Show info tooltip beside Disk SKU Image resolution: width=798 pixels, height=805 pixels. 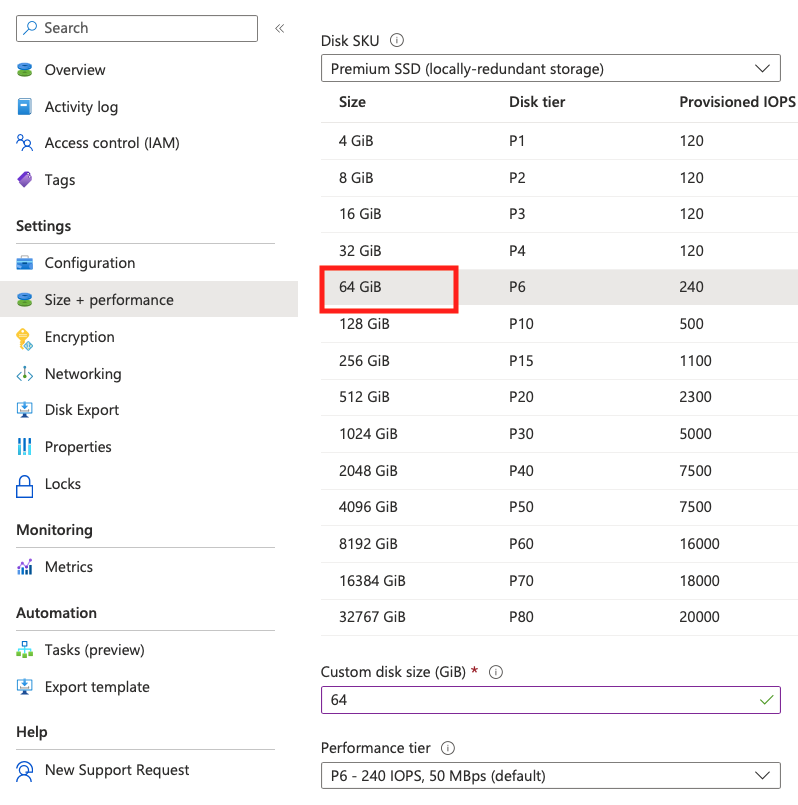[397, 41]
